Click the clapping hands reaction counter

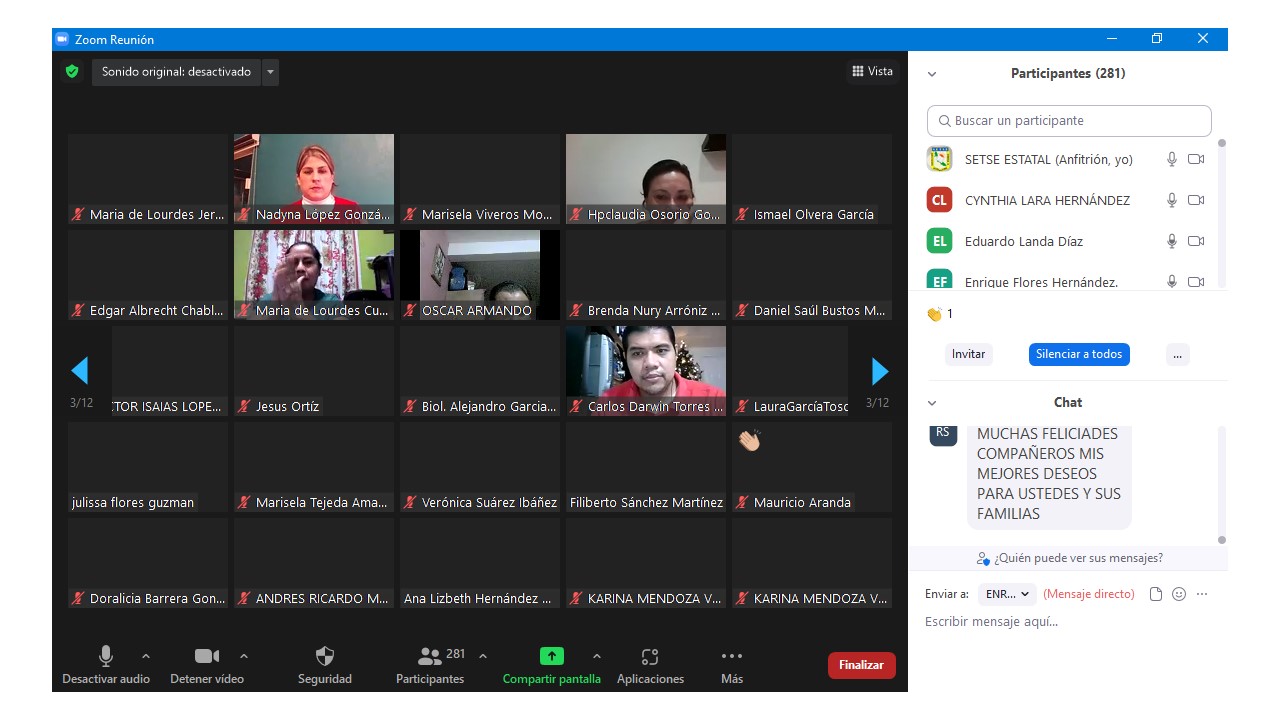[939, 314]
